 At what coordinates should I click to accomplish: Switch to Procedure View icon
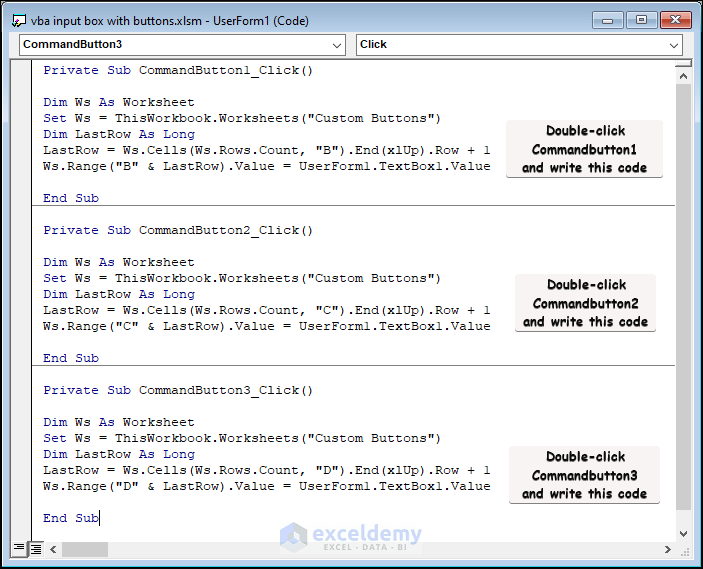(x=19, y=548)
